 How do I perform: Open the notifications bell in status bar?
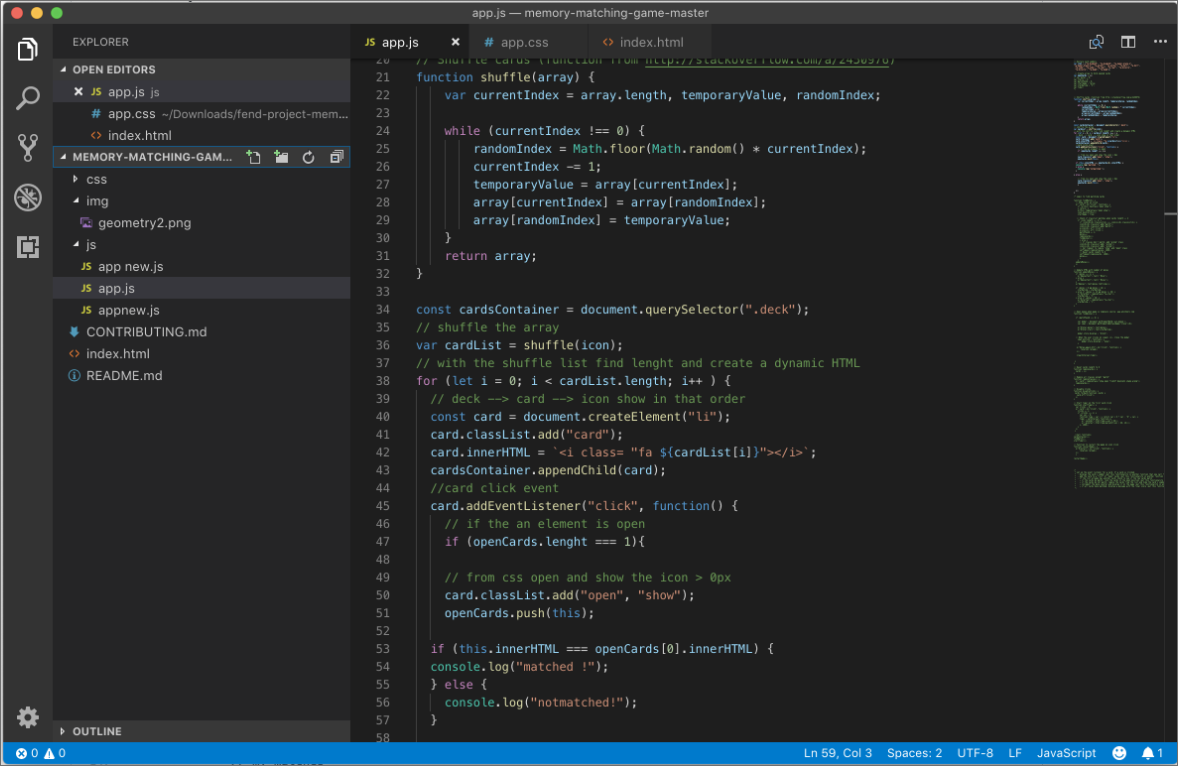tap(1150, 753)
